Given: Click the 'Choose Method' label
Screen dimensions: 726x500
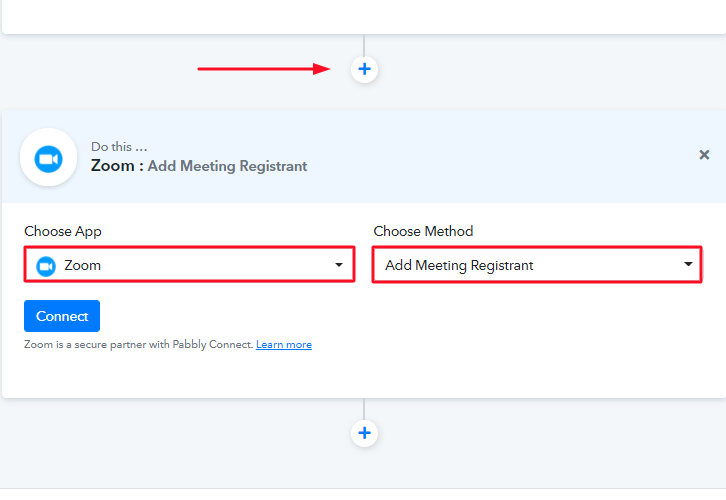Looking at the screenshot, I should pyautogui.click(x=423, y=231).
